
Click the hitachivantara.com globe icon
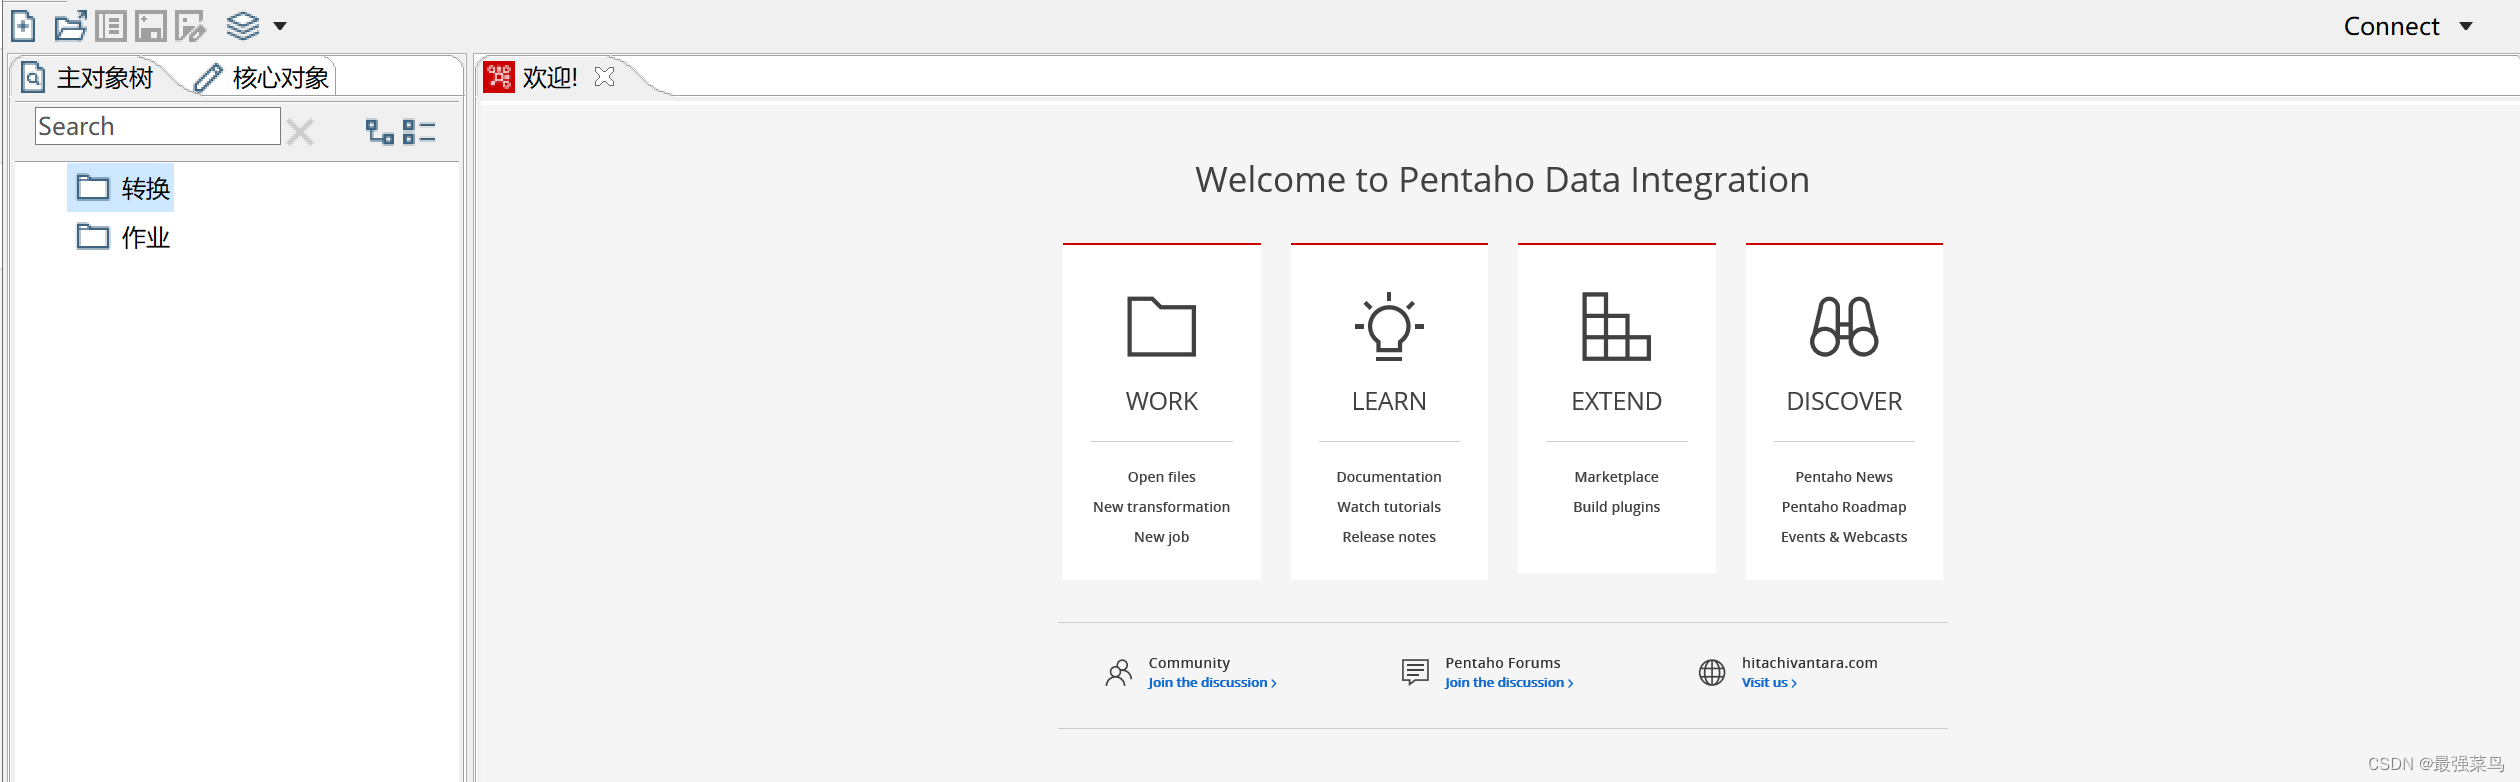(1712, 672)
